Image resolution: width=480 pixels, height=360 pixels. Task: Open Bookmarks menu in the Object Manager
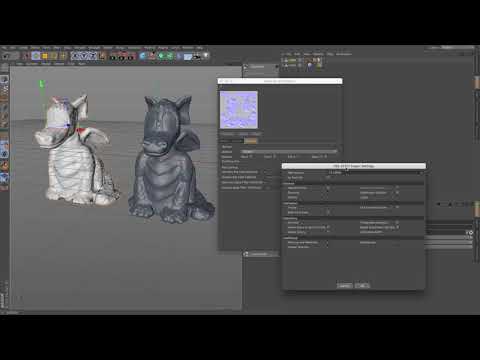pos(344,54)
